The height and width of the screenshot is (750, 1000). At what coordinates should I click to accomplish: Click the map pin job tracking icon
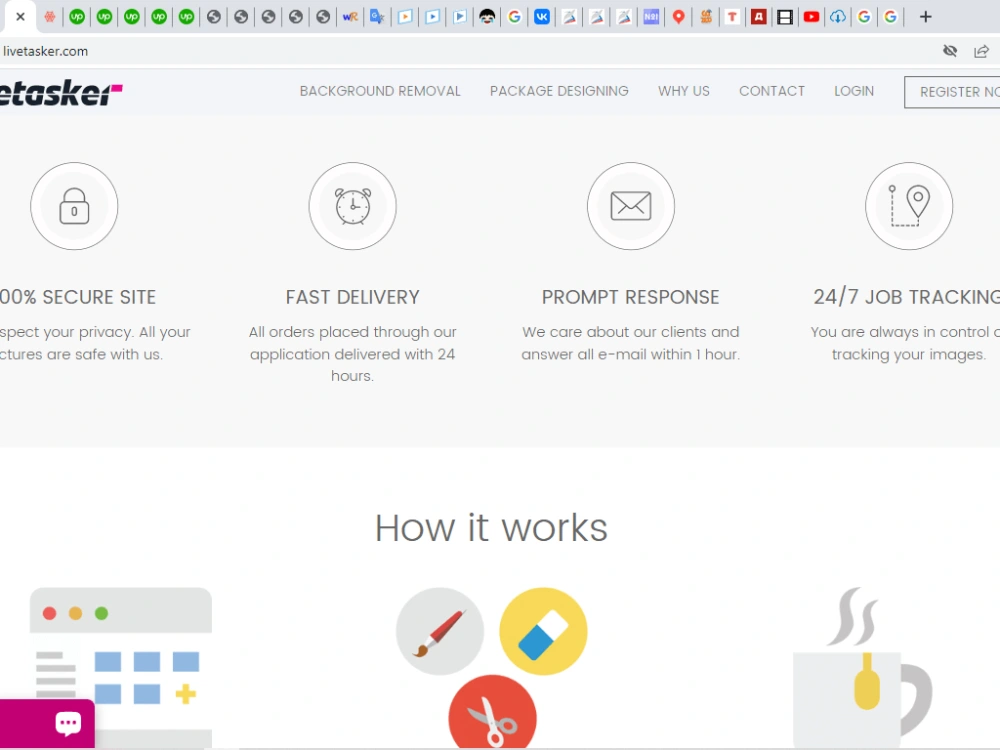909,206
